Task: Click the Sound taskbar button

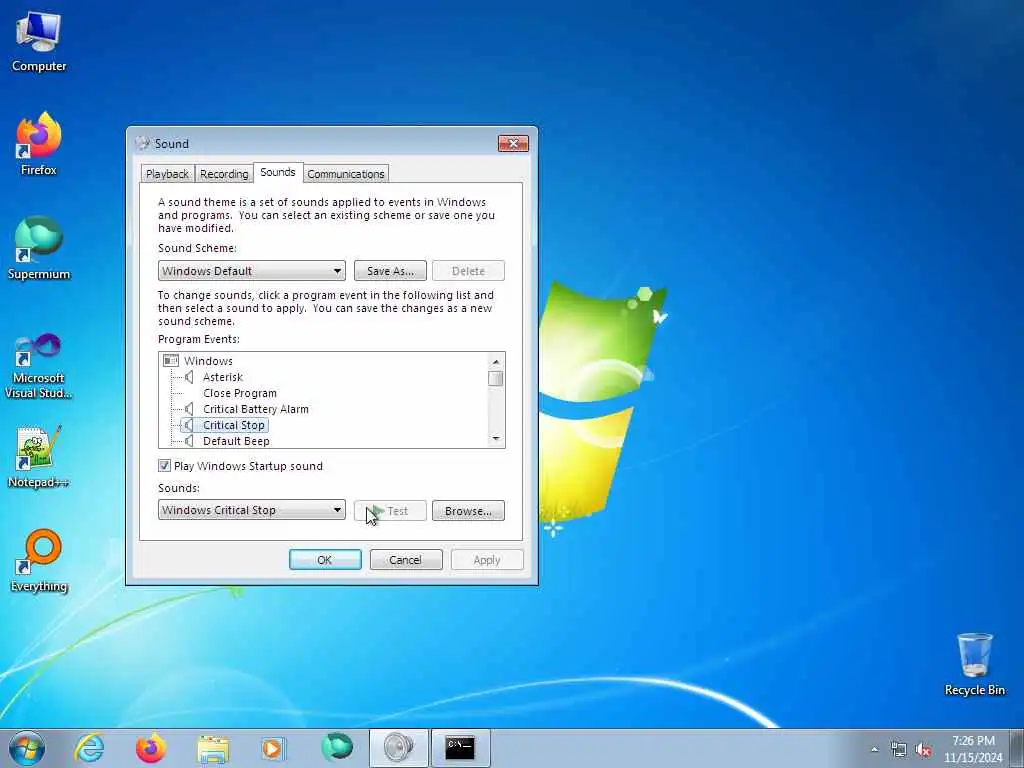Action: tap(398, 748)
